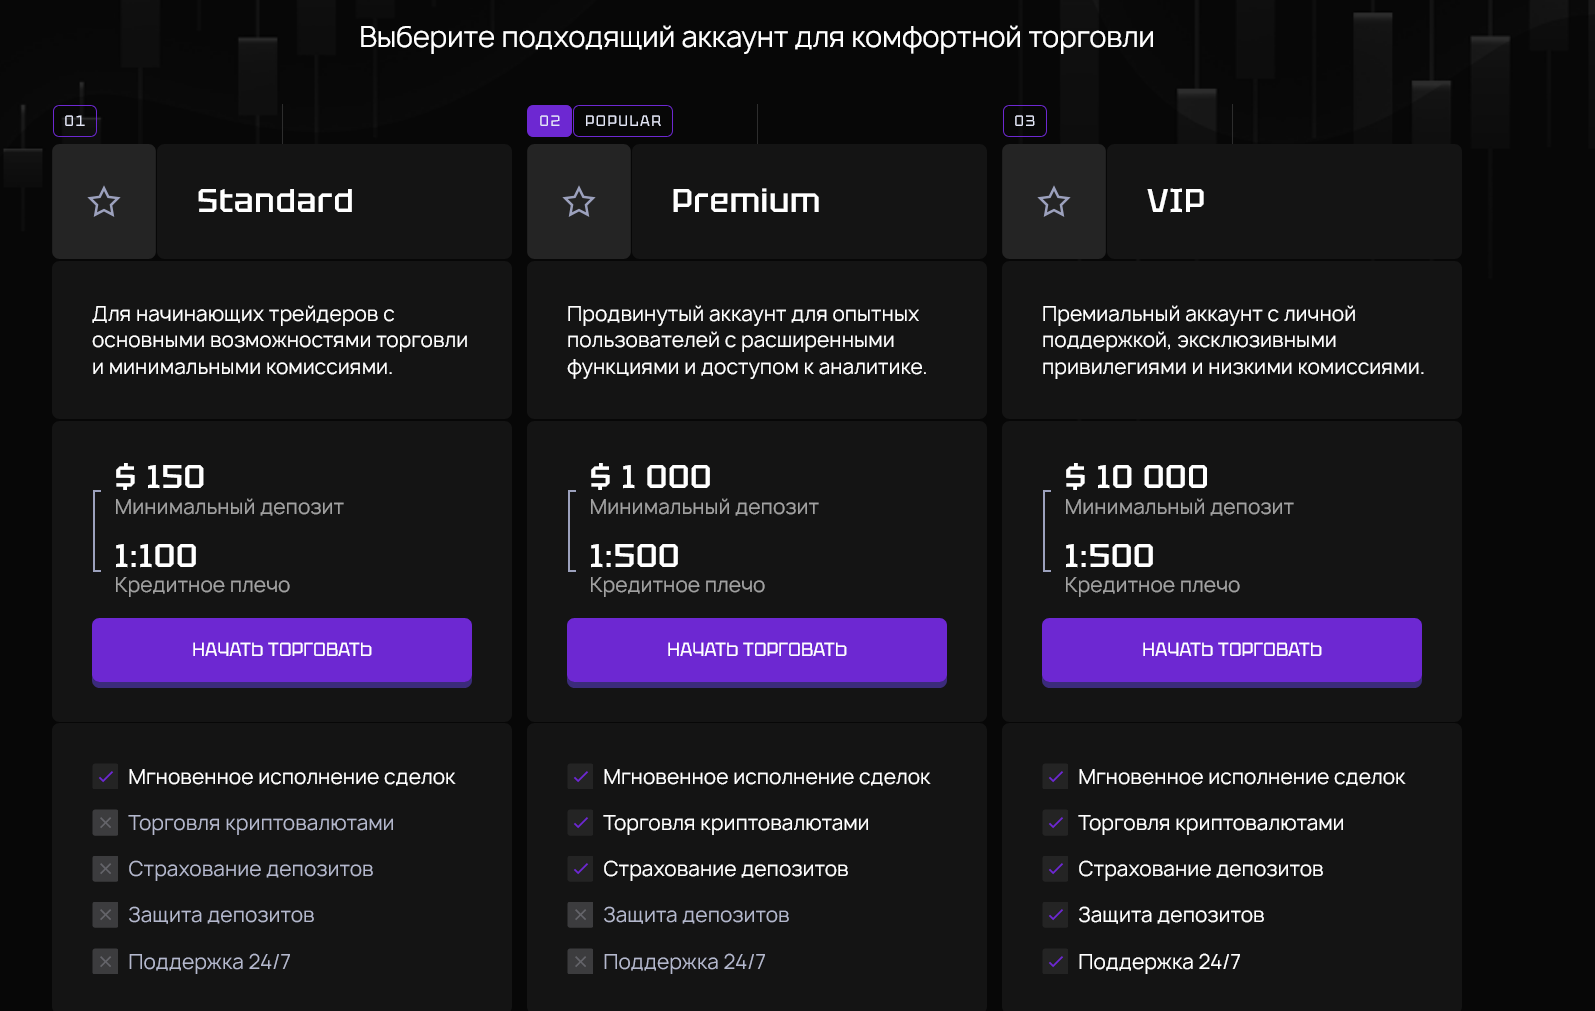
Task: Select the Standard plan title
Action: point(275,201)
